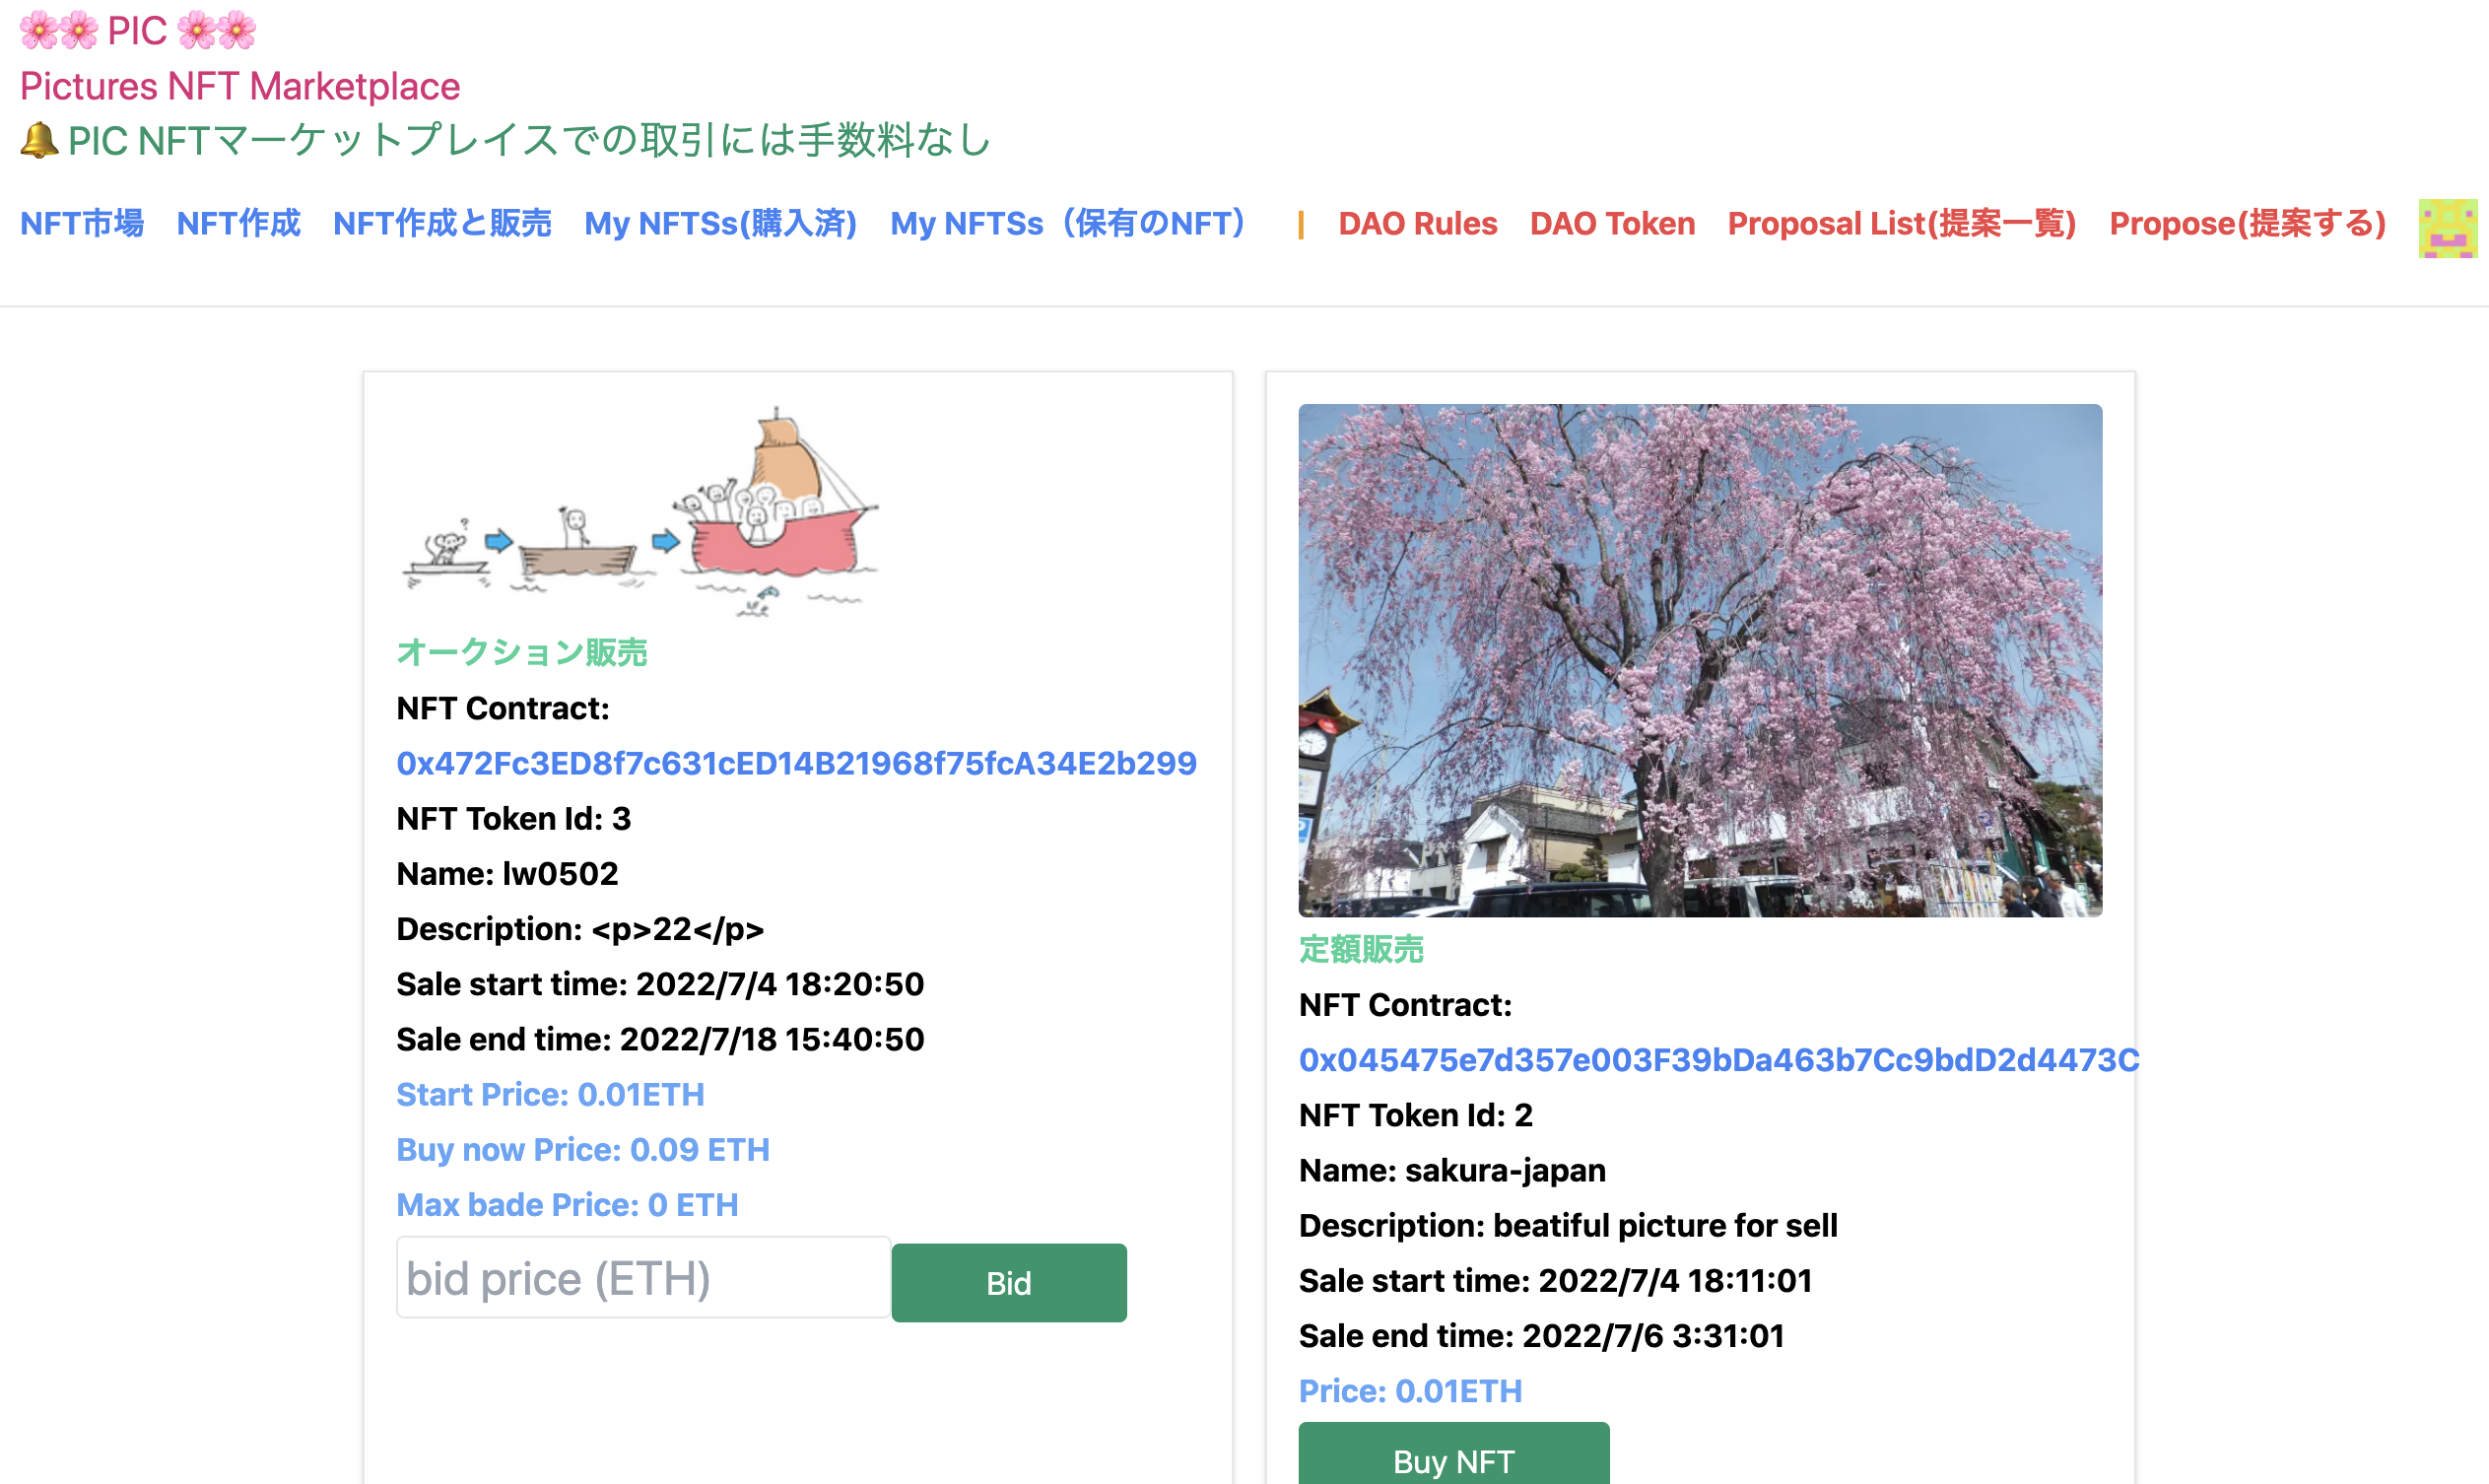Click the bell notice about no fees

click(x=505, y=140)
